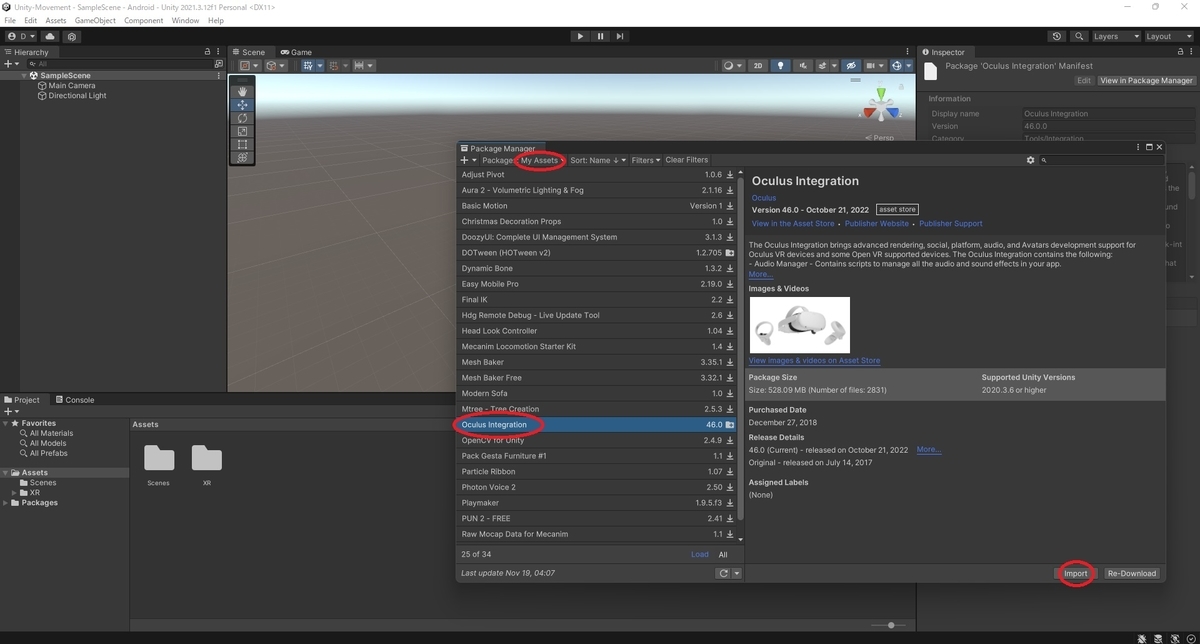1200x644 pixels.
Task: Open Sort: Name dropdown
Action: [x=597, y=160]
